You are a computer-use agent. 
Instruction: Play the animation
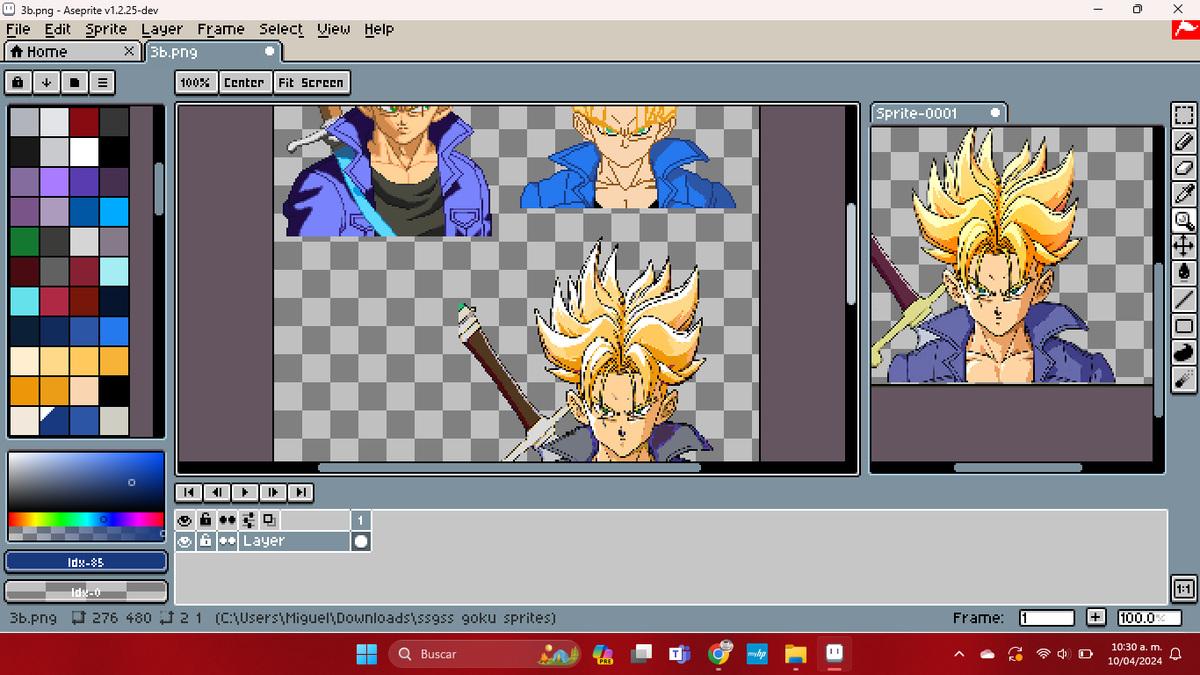coord(244,492)
